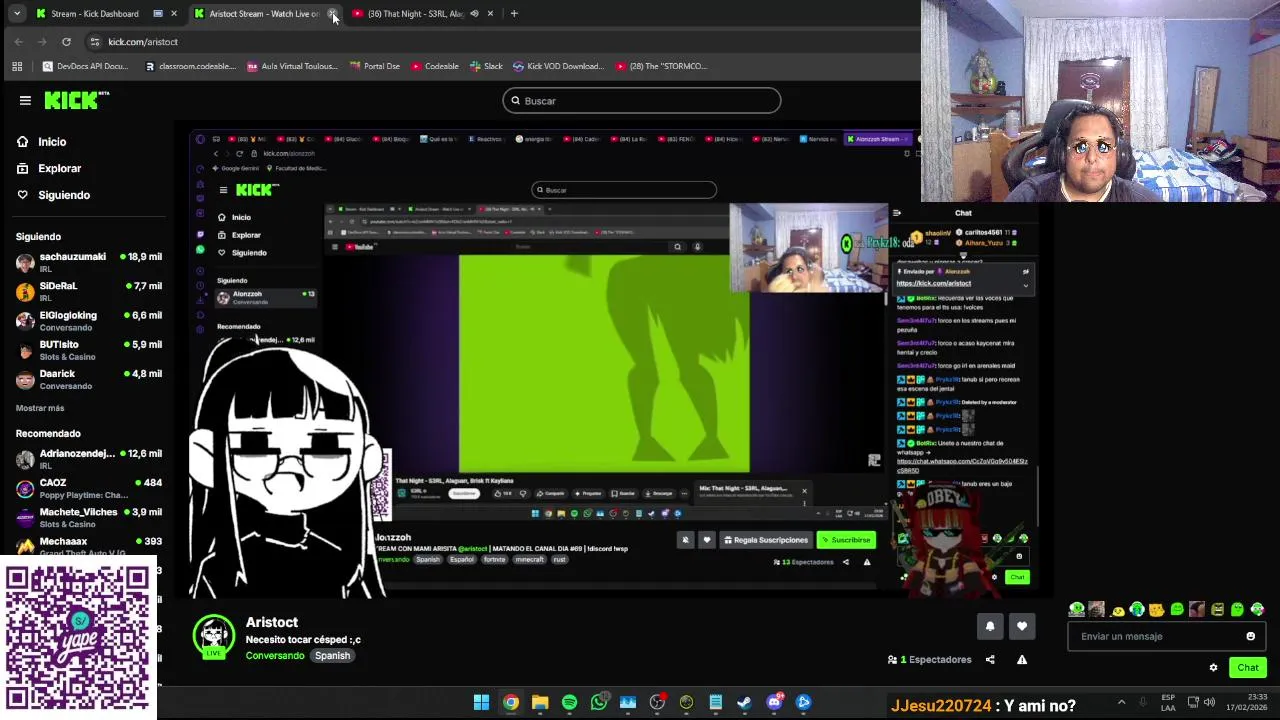
Task: Open File Explorer from taskbar
Action: [x=540, y=702]
